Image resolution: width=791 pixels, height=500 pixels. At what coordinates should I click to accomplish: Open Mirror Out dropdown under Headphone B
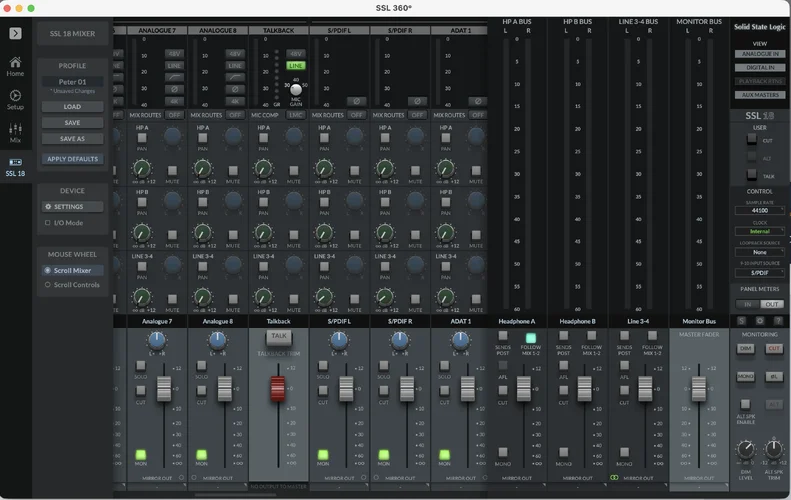(578, 486)
